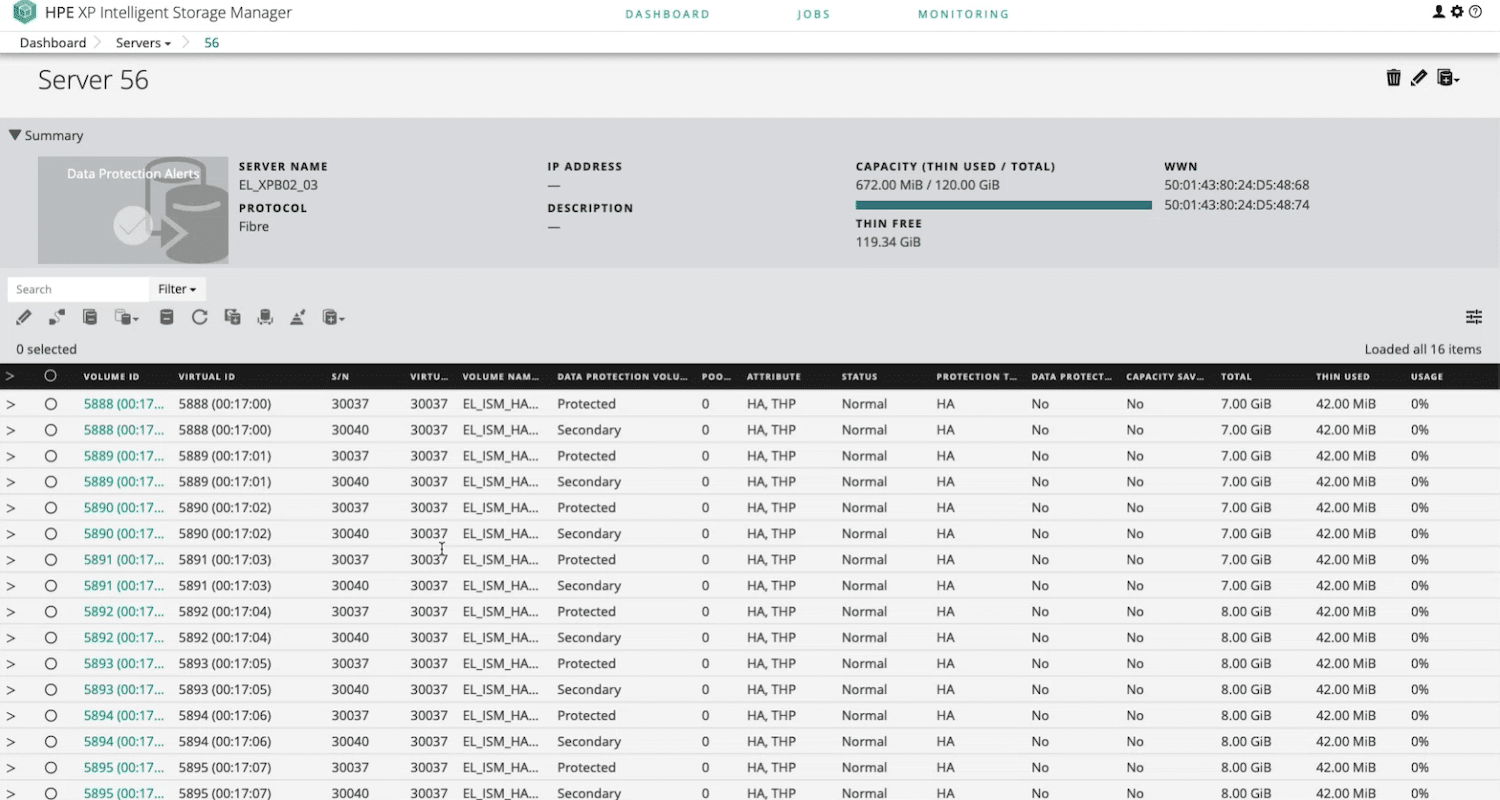Open table column settings sliders icon
The image size is (1500, 800).
1474,317
